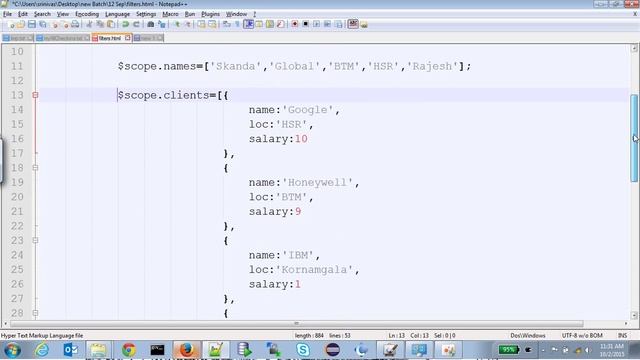Click the vertical scrollbar thumb

click(x=634, y=138)
